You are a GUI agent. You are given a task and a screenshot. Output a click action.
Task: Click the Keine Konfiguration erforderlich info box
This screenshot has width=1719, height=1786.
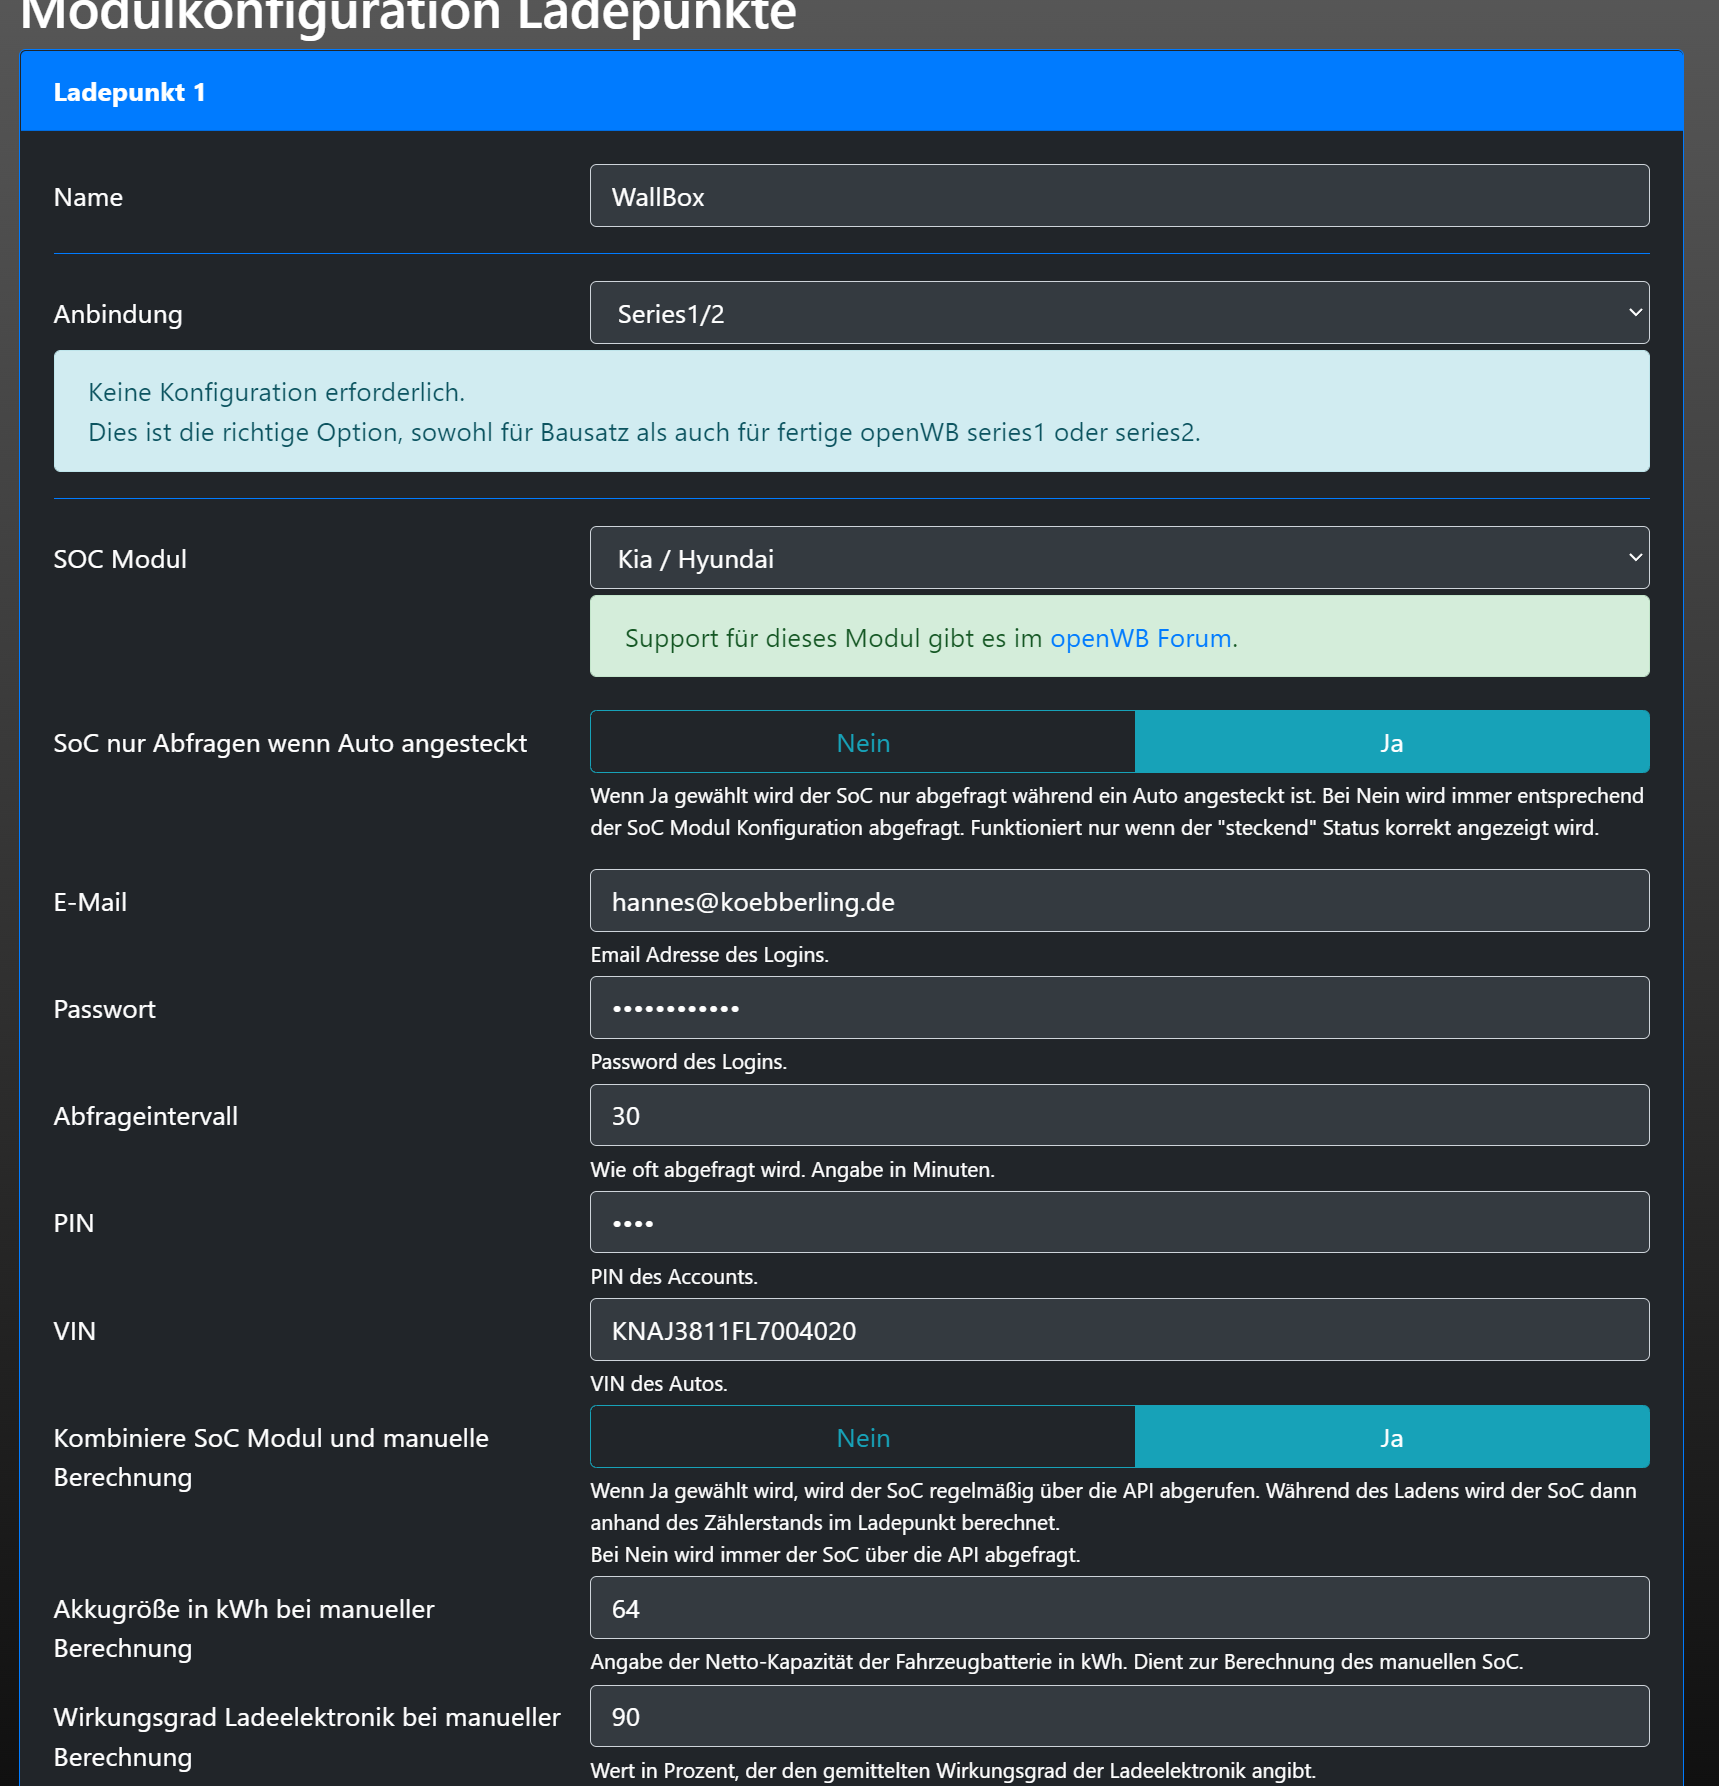coord(850,411)
